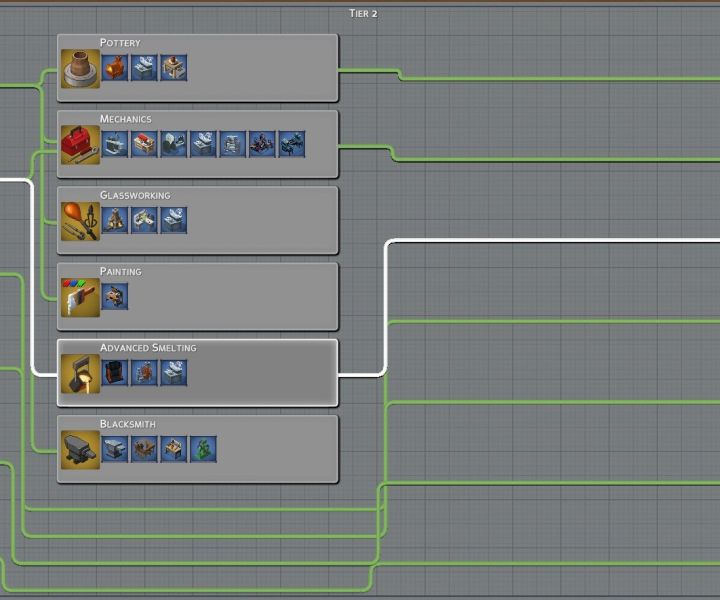
Task: Click the third unlock icon in Advanced Smelting
Action: (x=174, y=373)
